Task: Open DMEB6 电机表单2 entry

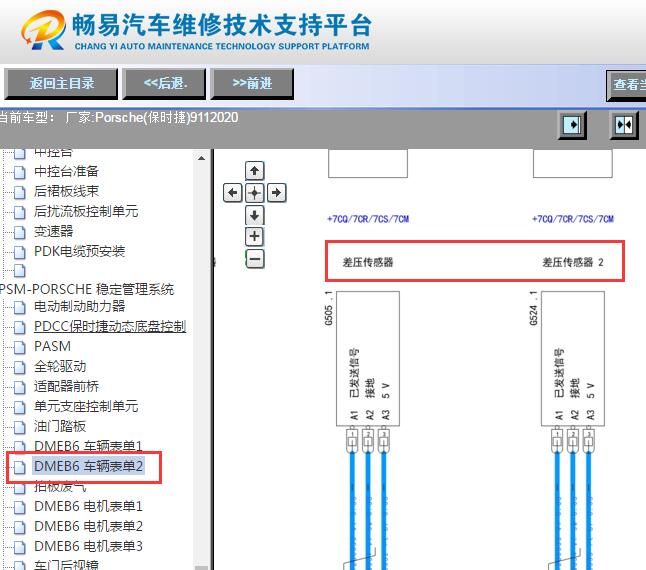Action: point(88,526)
